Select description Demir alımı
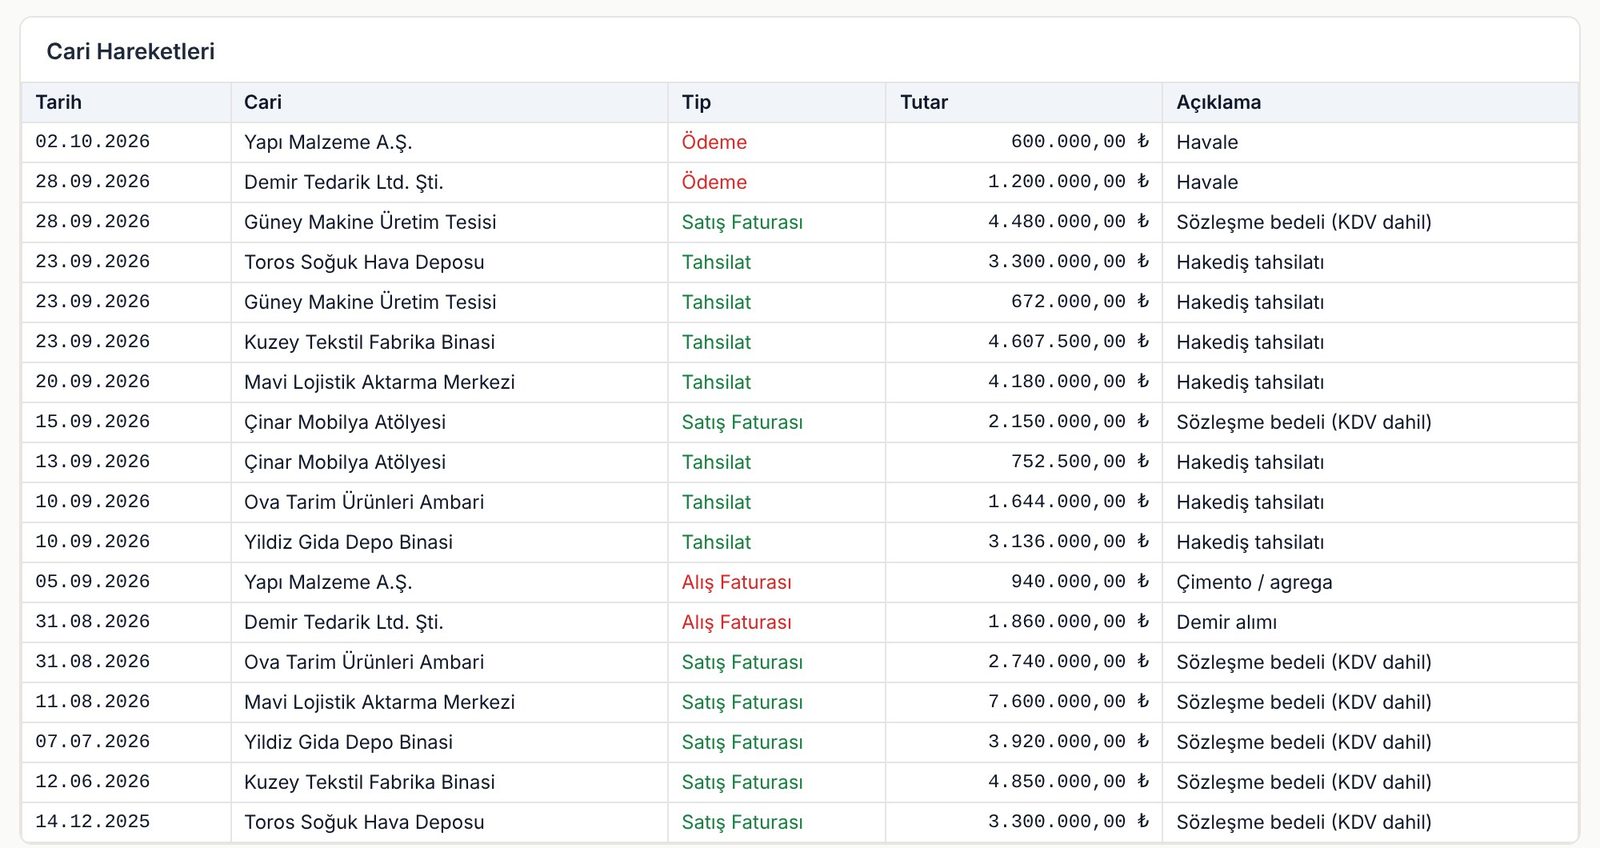Screen dimensions: 1600x848 pos(1226,622)
